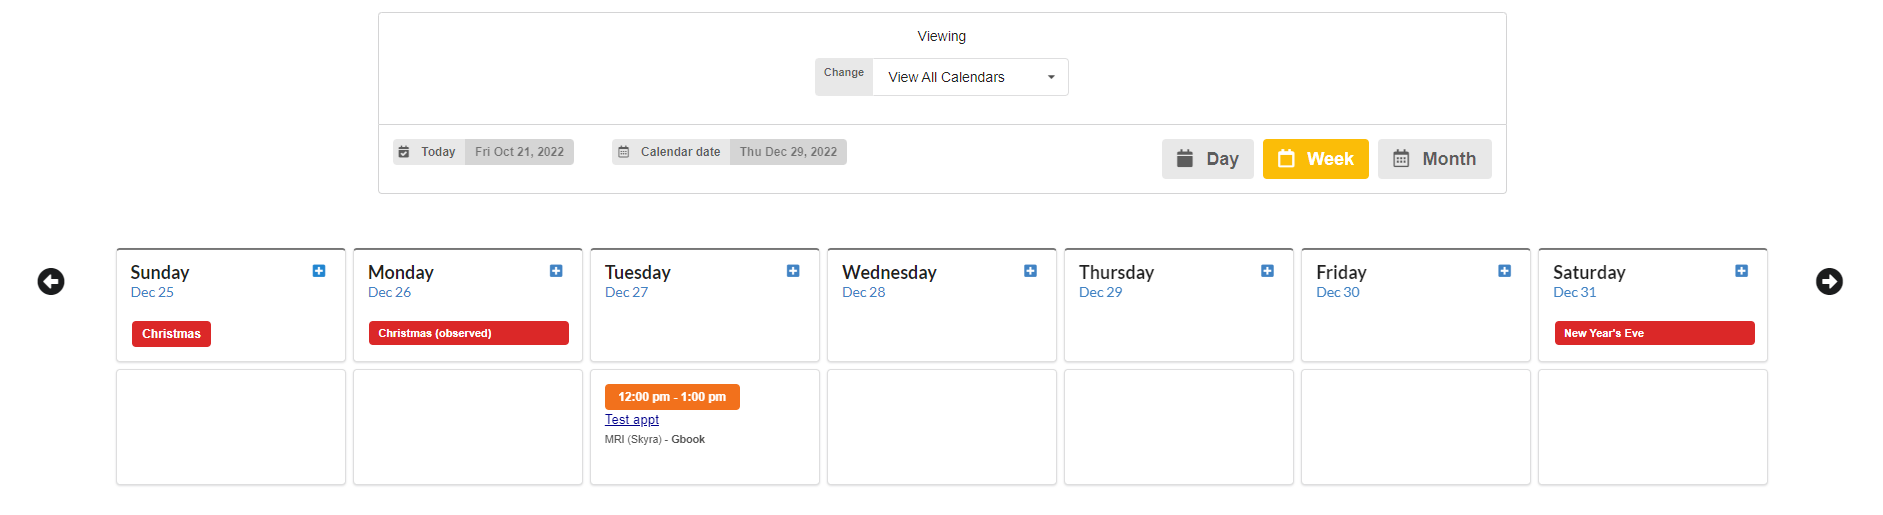Select the Week view button
1883x515 pixels.
pos(1315,159)
